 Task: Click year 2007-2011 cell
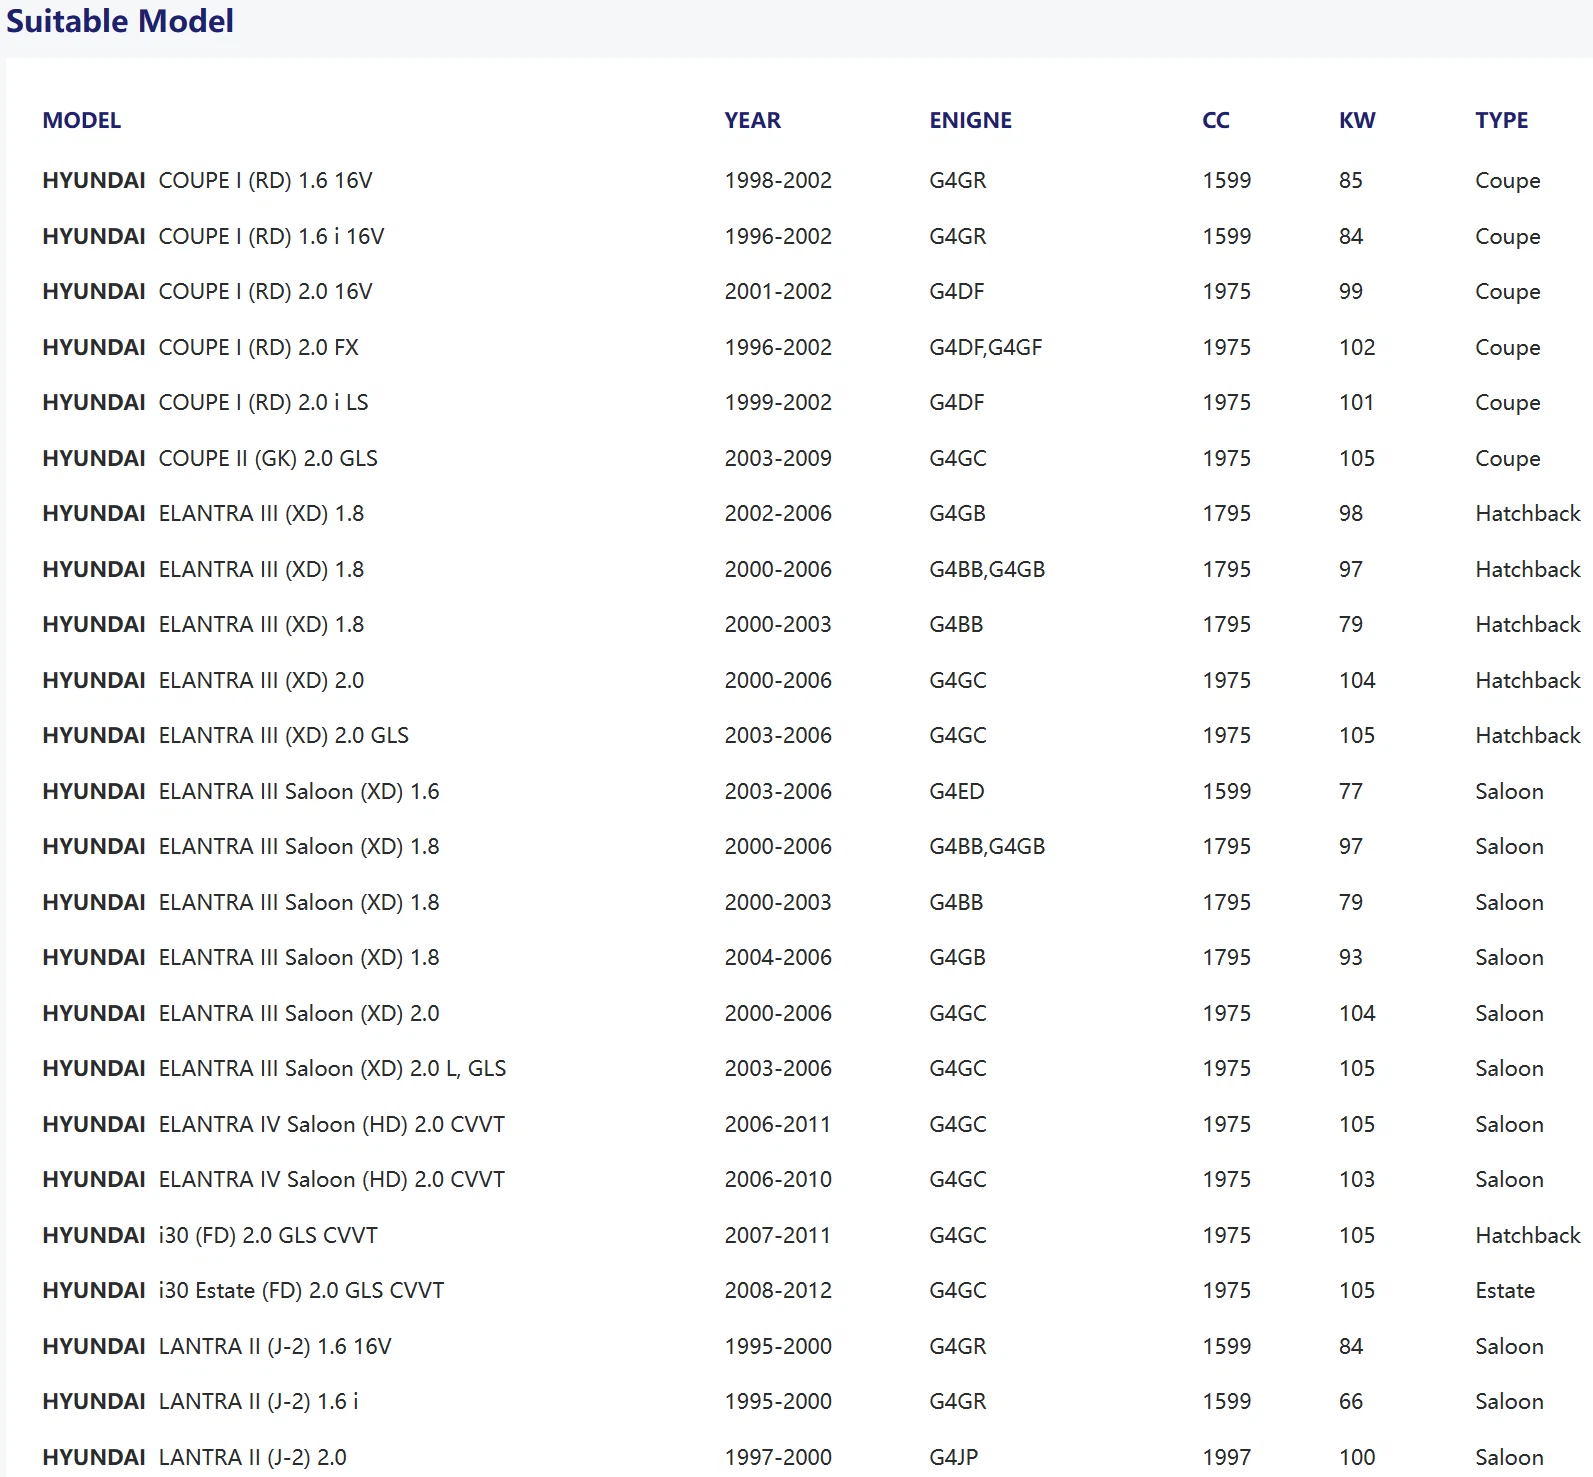778,1235
